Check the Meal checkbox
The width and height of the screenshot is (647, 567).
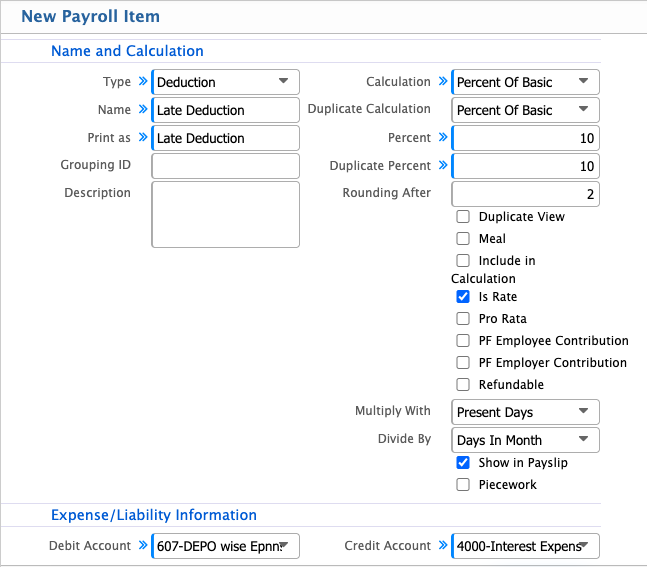pos(463,239)
